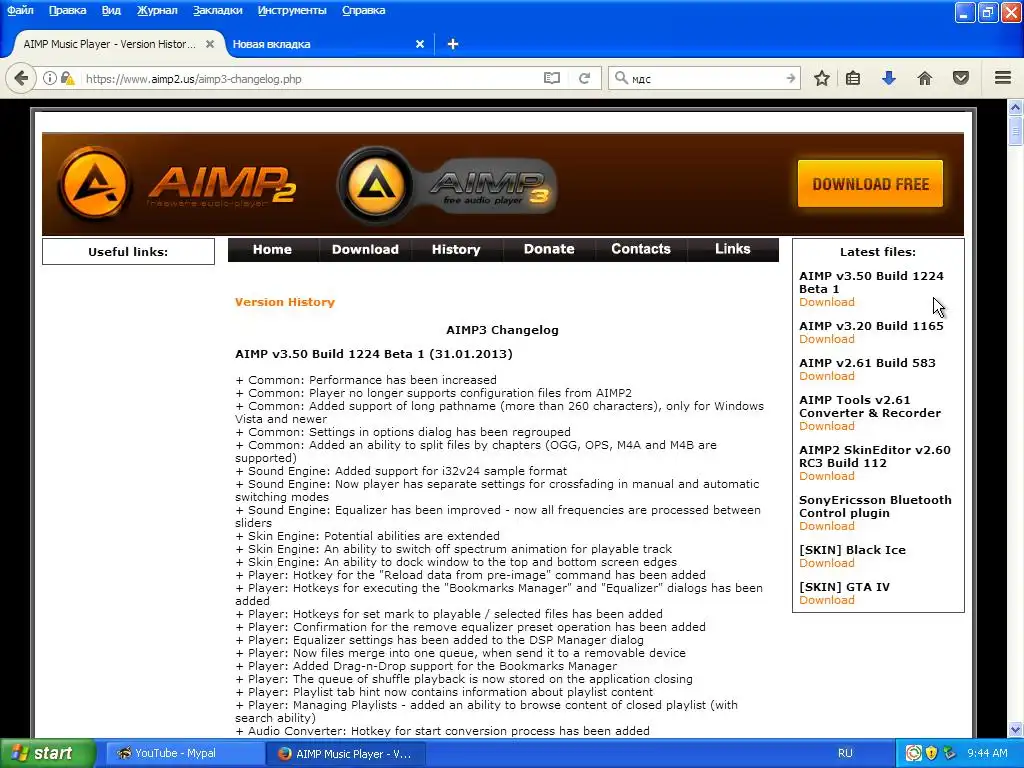Open the Журнал menu
The height and width of the screenshot is (768, 1024).
click(157, 10)
